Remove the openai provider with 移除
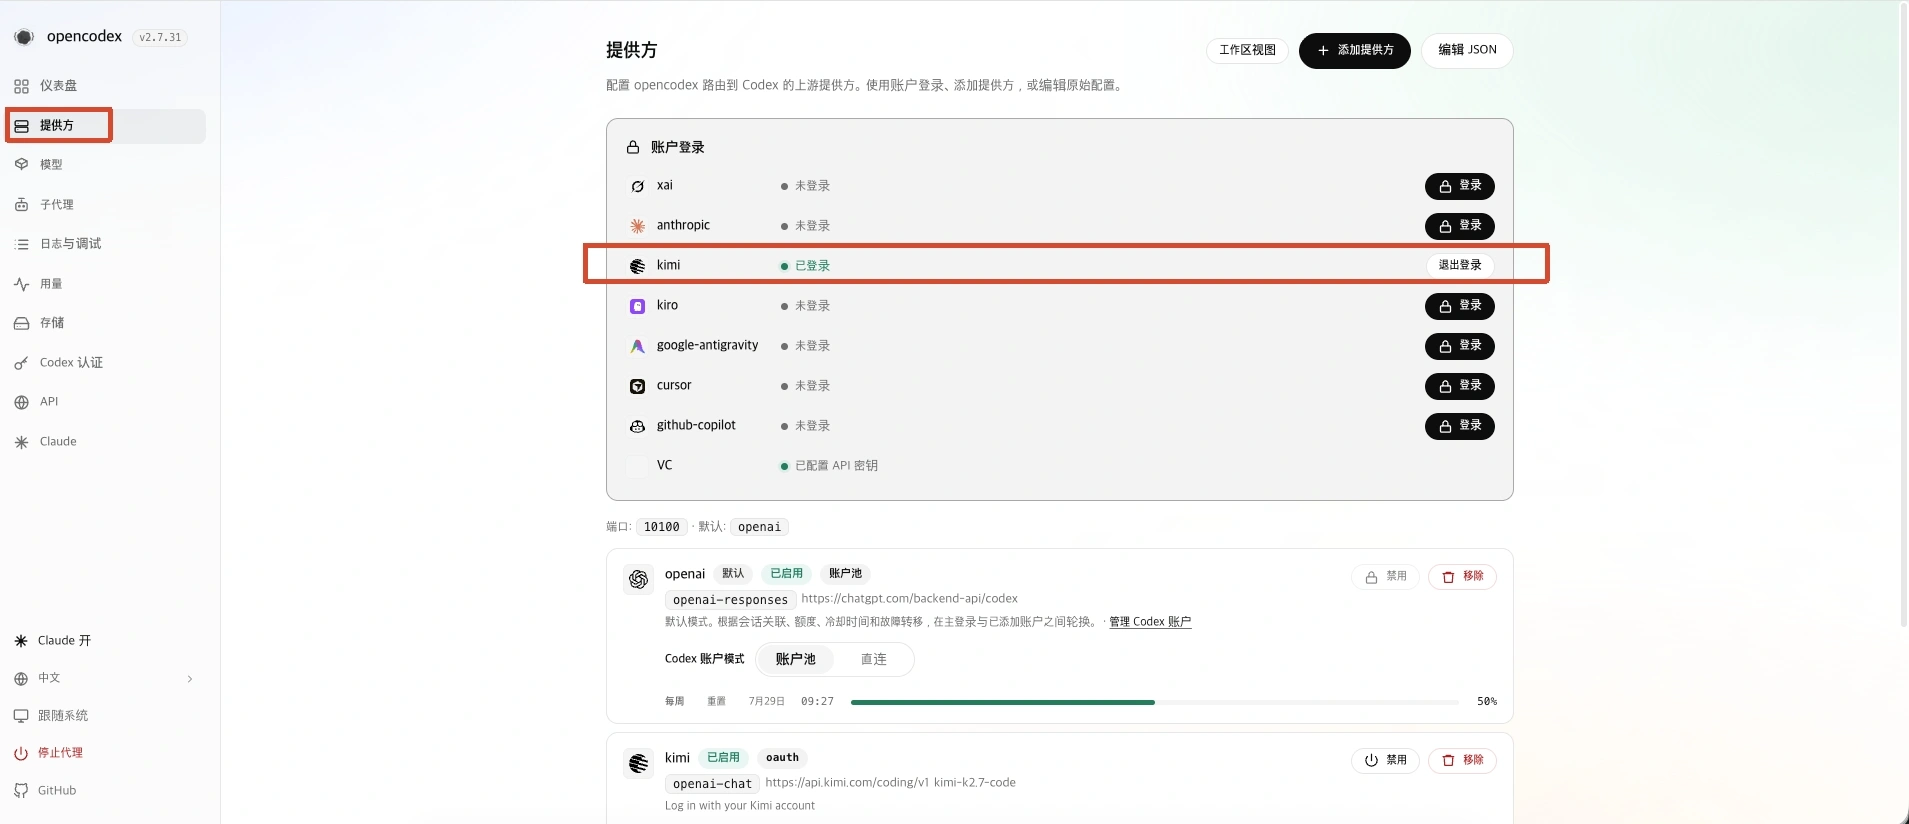Image resolution: width=1909 pixels, height=824 pixels. point(1462,577)
